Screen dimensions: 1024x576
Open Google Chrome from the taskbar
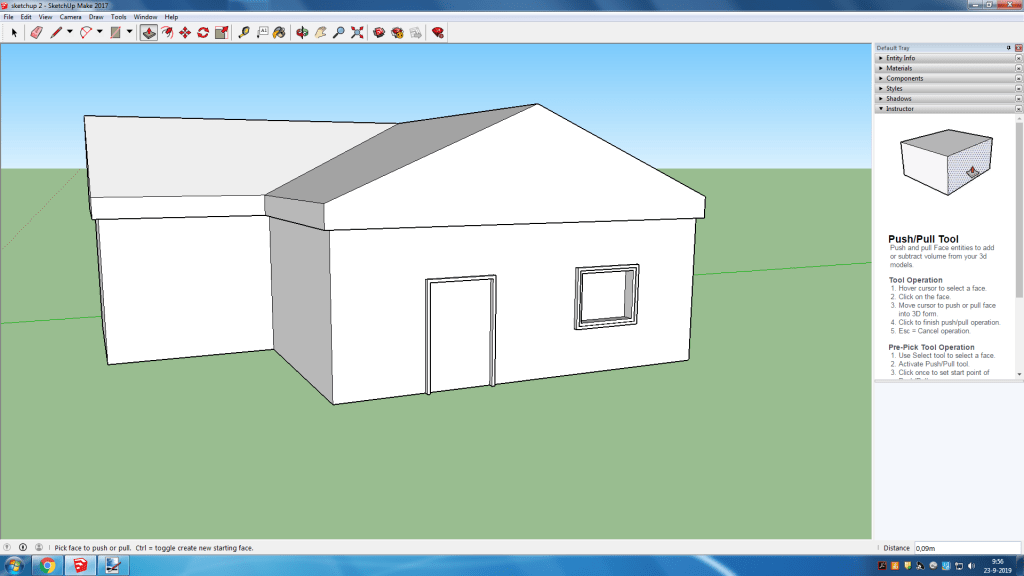click(x=47, y=566)
